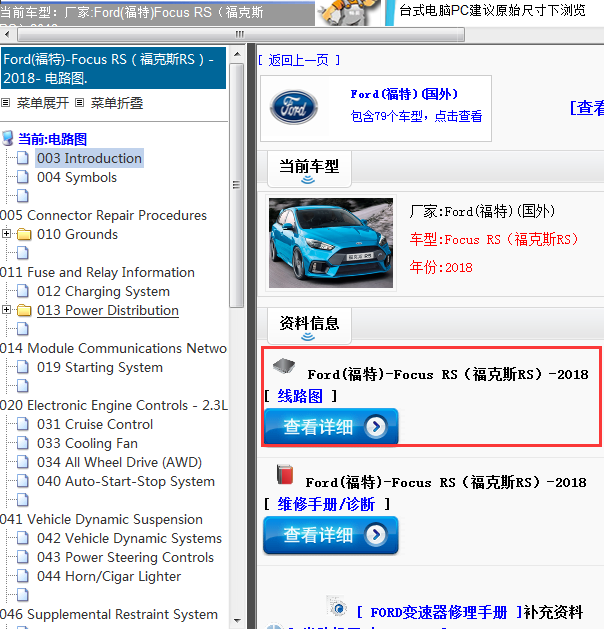The height and width of the screenshot is (629, 604).
Task: Open 041 Vehicle Dynamic Suspension
Action: click(x=101, y=519)
